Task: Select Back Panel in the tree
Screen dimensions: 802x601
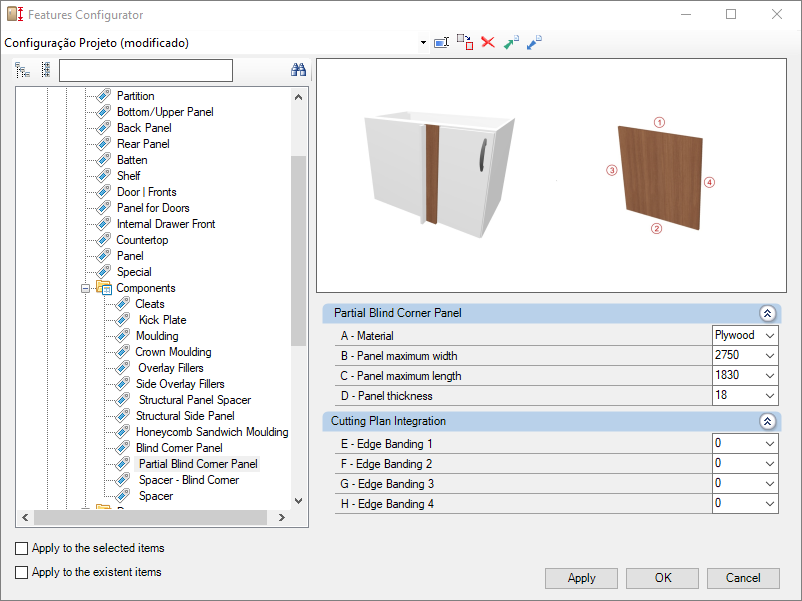Action: point(144,128)
